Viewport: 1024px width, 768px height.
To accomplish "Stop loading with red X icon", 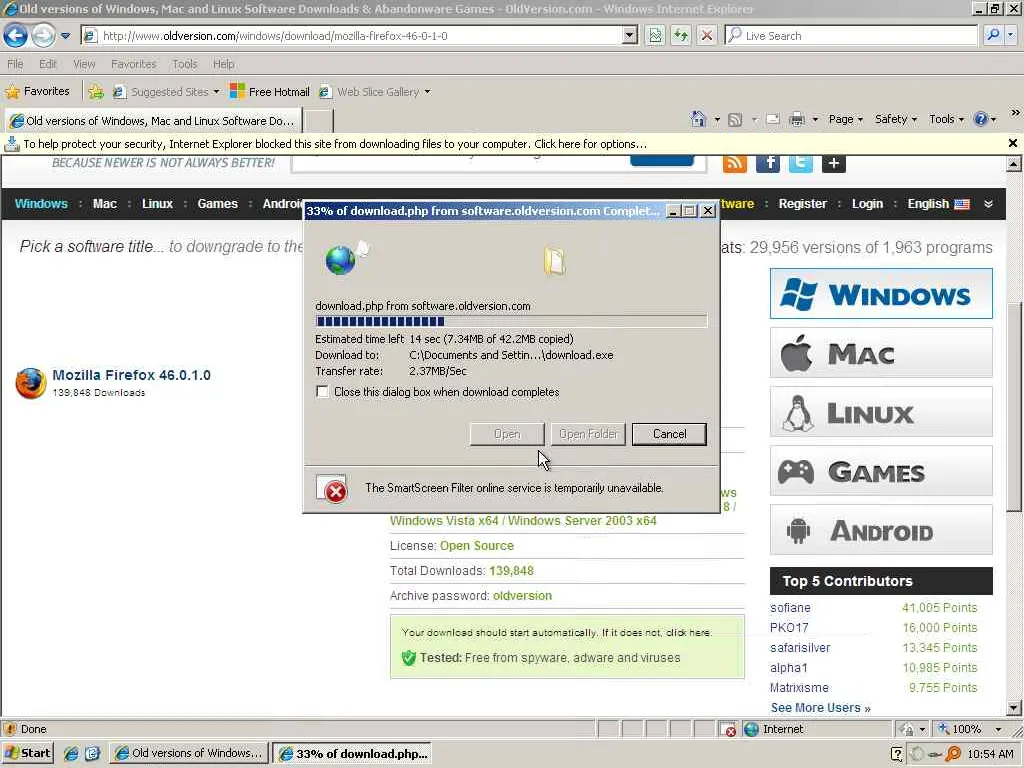I will coord(707,35).
